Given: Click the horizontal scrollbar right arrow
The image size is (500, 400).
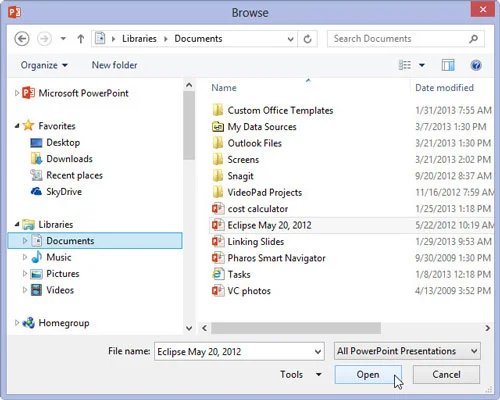Looking at the screenshot, I should pos(487,328).
